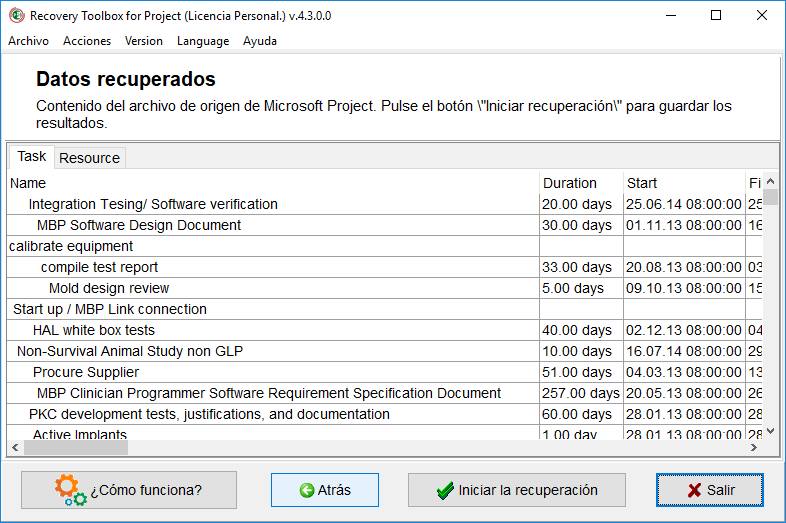Click the 33.00 days duration cell
This screenshot has height=523, width=786.
pos(581,267)
